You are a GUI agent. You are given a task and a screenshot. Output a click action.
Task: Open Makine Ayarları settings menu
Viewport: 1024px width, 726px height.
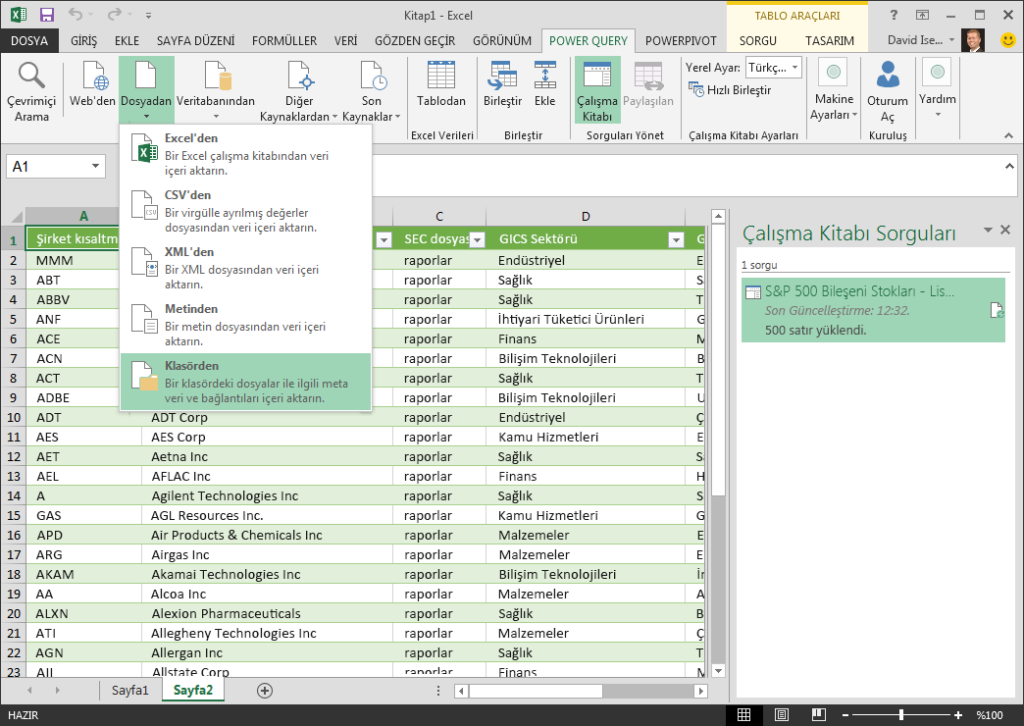pos(834,91)
